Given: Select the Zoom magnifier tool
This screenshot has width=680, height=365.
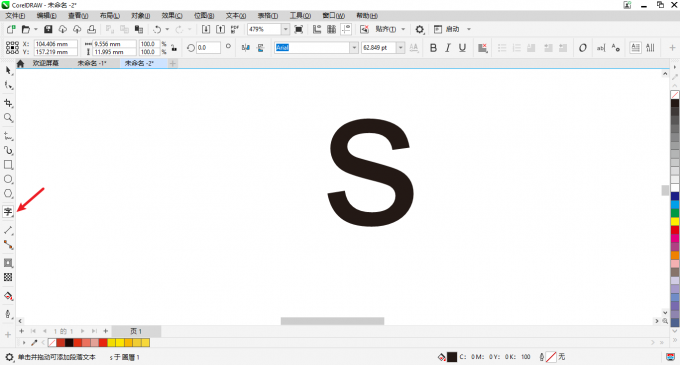Looking at the screenshot, I should (x=8, y=117).
